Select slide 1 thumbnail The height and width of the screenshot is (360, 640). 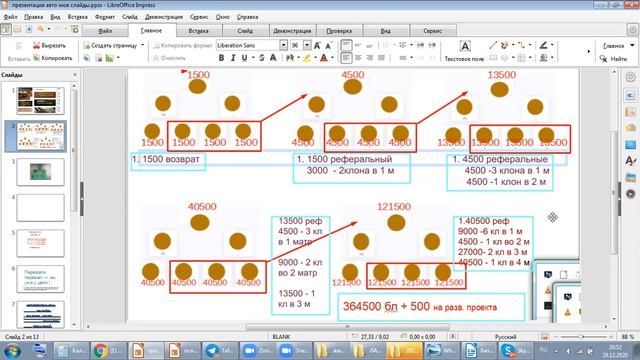pos(40,100)
